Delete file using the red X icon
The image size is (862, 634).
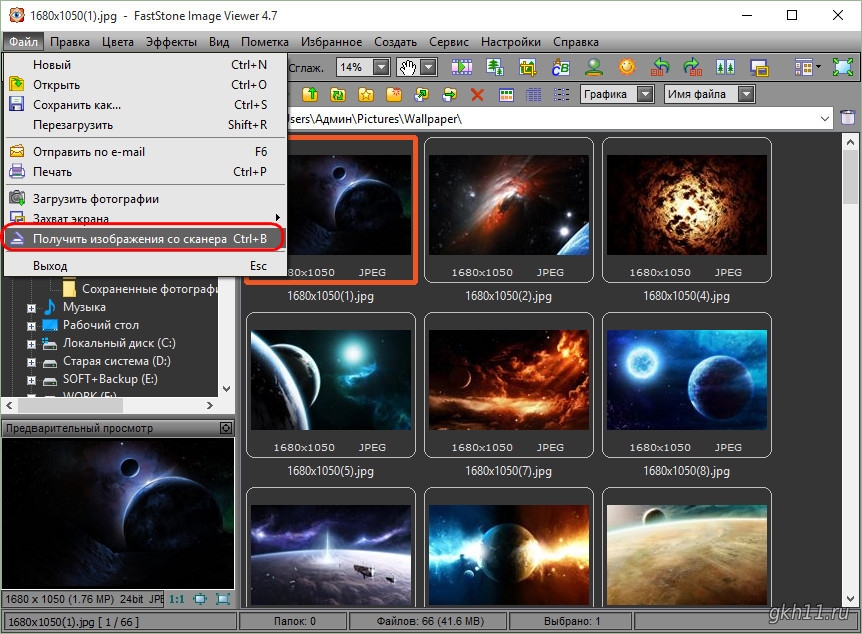[477, 94]
